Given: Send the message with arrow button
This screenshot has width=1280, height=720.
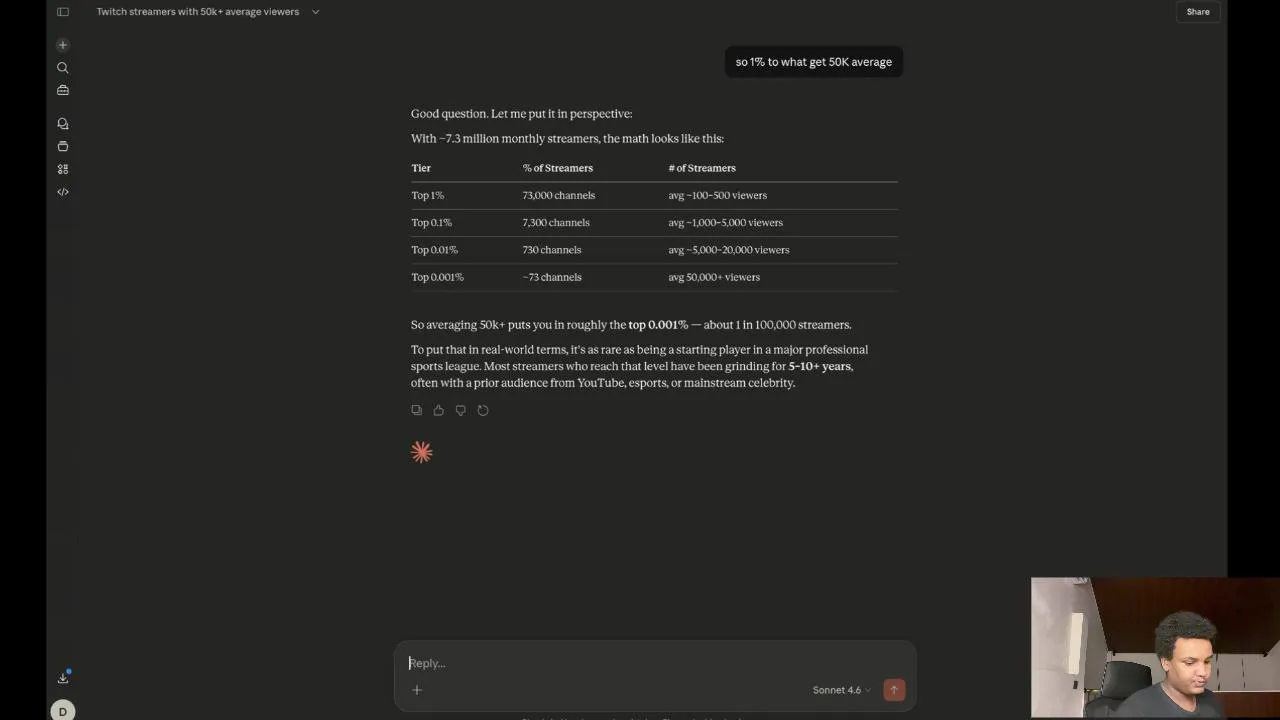Looking at the screenshot, I should pos(894,690).
